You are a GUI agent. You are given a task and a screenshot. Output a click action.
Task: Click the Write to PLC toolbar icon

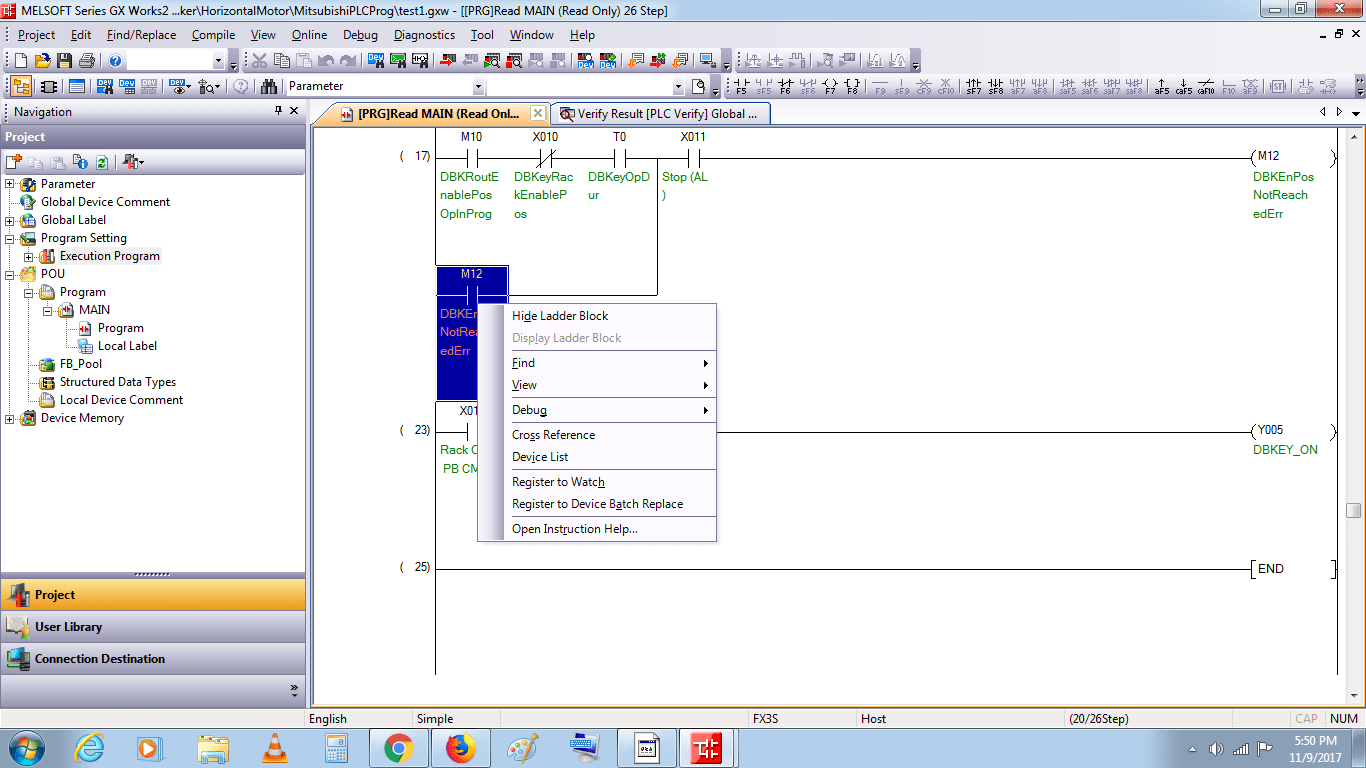[x=446, y=60]
